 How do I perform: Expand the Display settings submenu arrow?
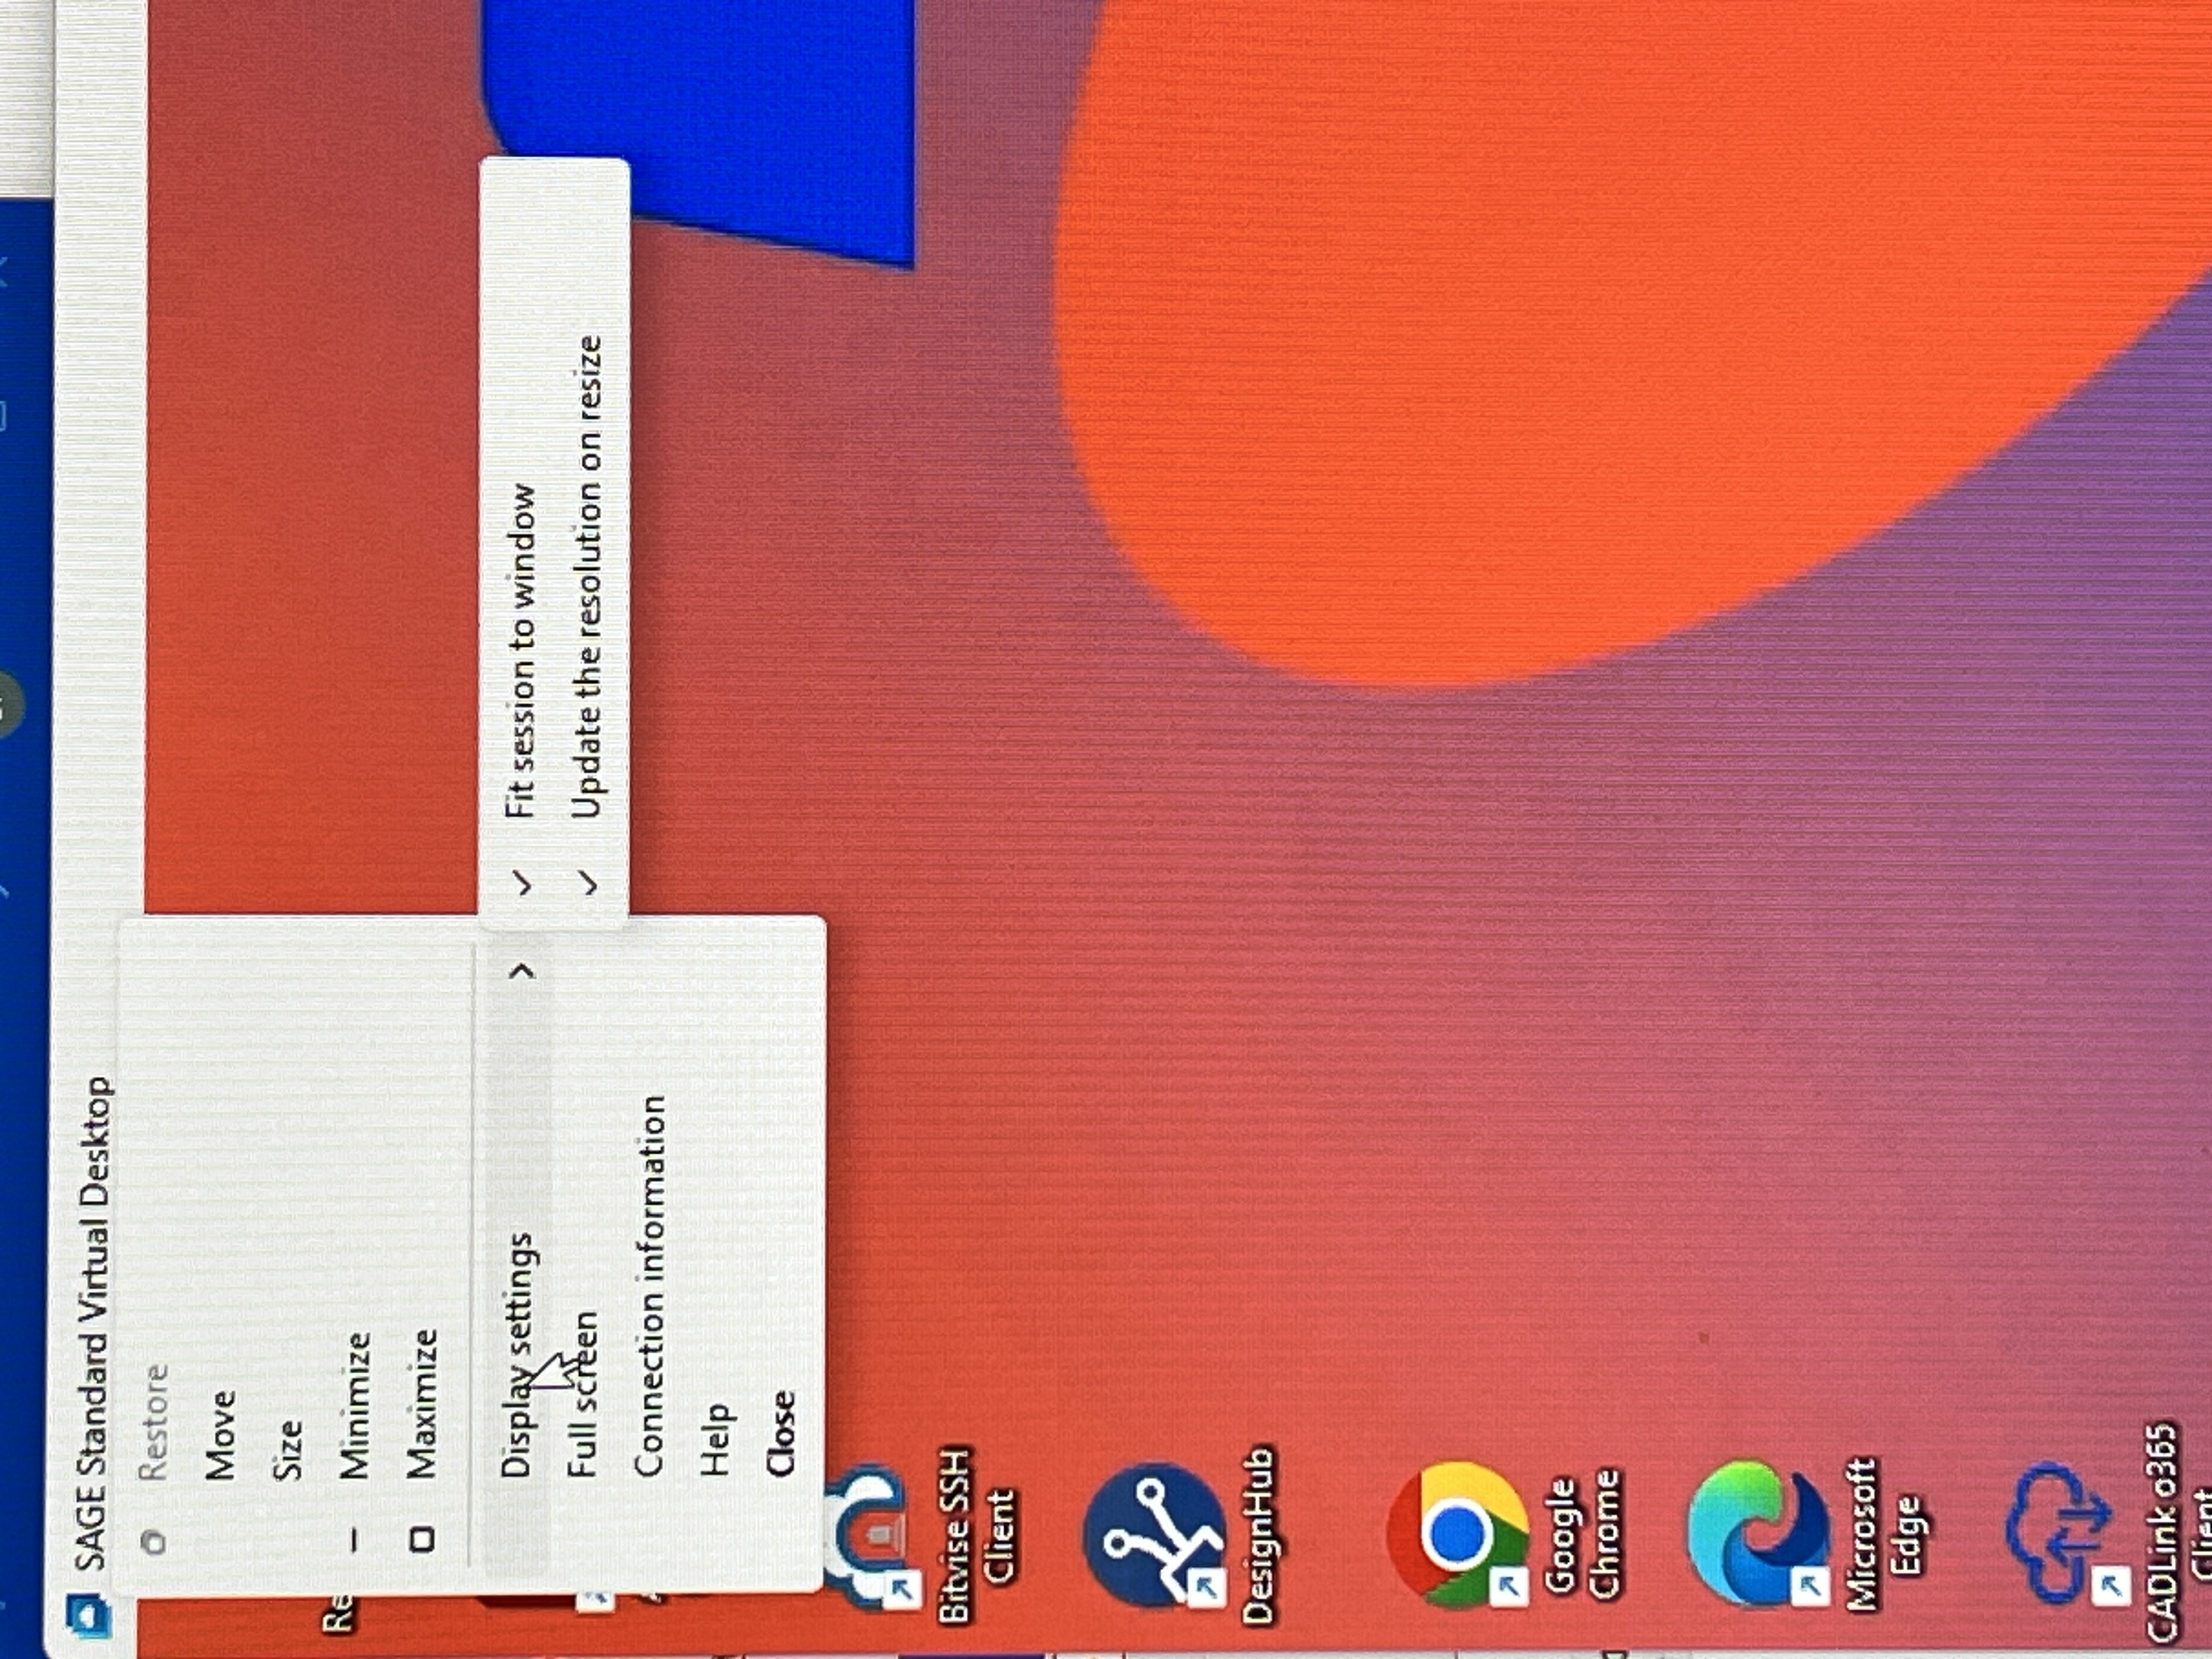click(523, 971)
